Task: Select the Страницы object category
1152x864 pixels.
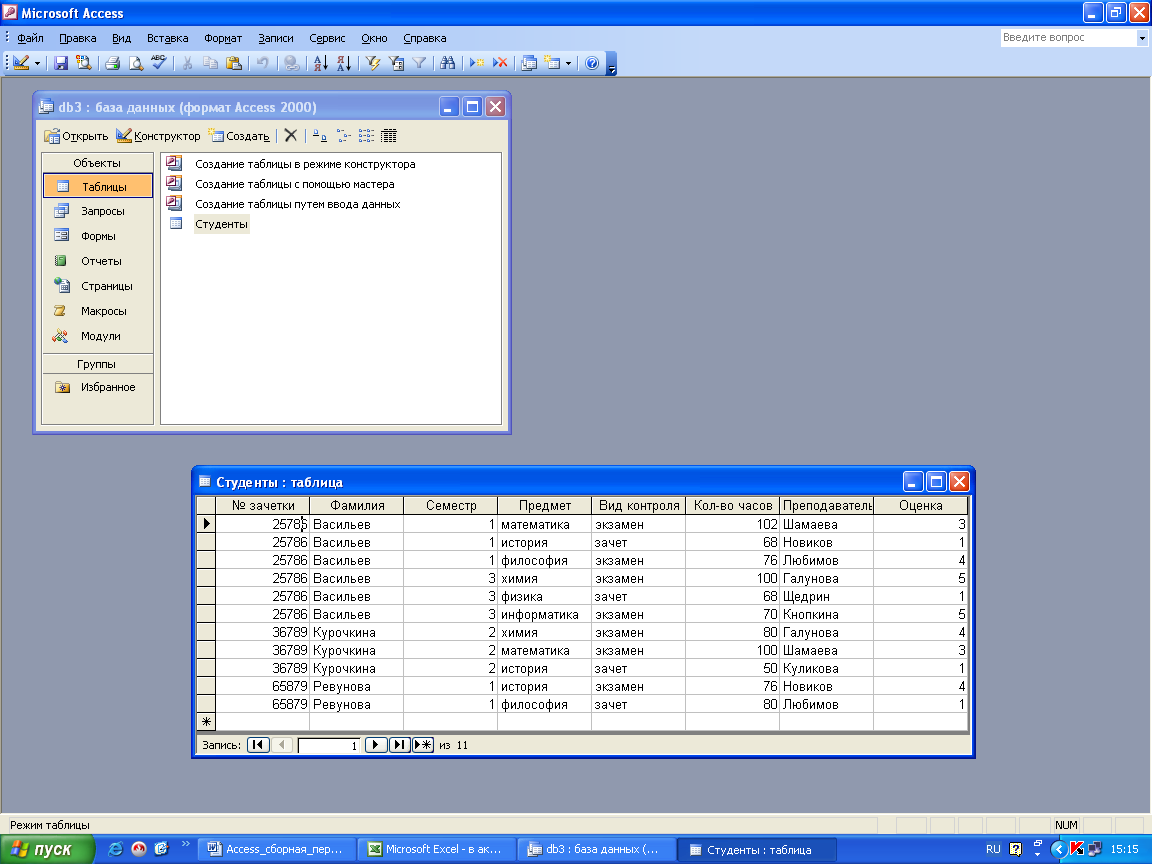Action: [x=98, y=286]
